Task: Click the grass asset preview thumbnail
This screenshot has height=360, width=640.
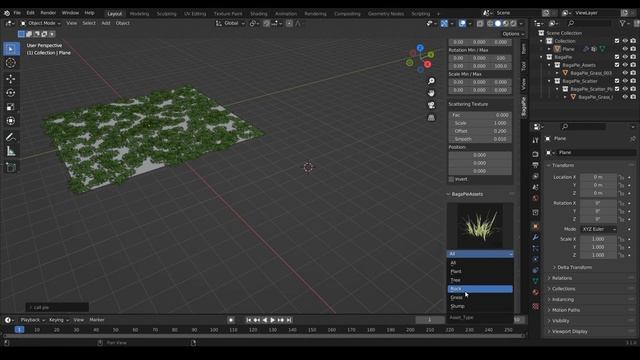Action: tap(480, 226)
